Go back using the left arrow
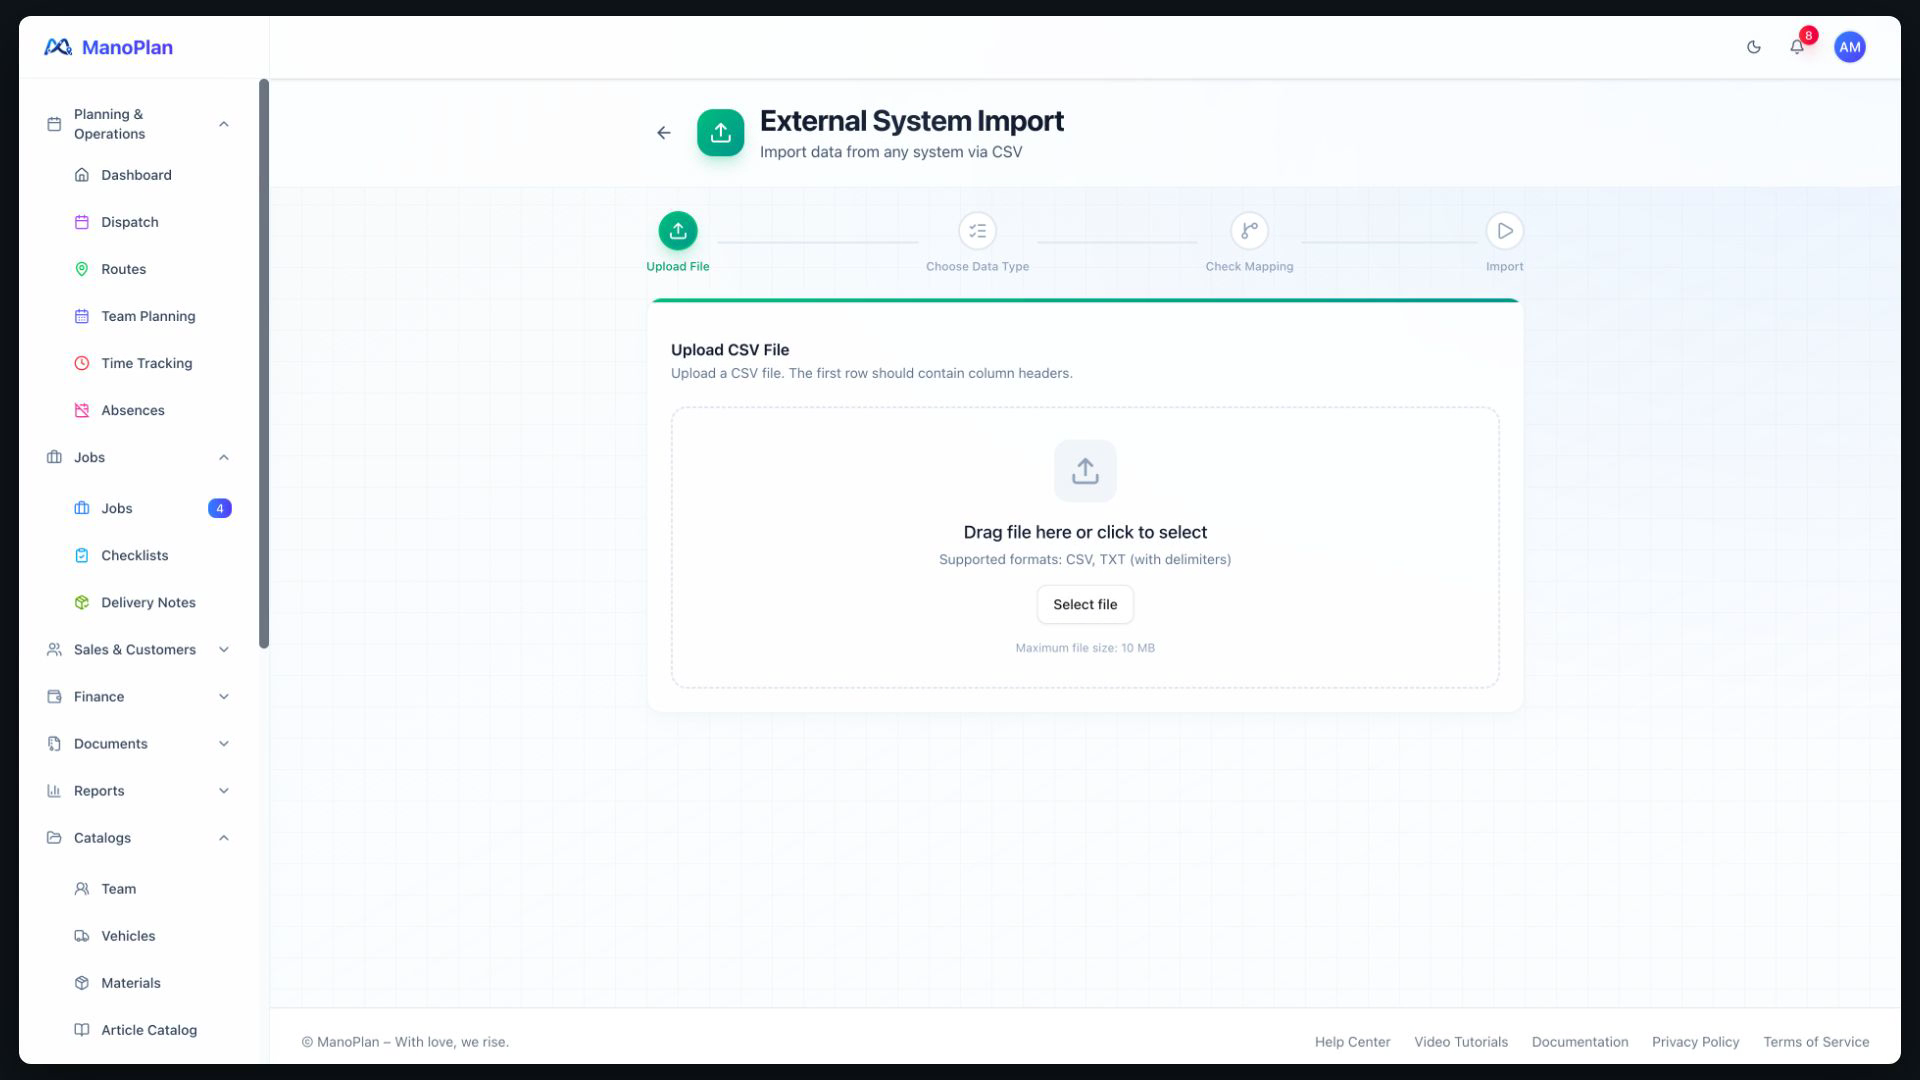 pyautogui.click(x=664, y=133)
